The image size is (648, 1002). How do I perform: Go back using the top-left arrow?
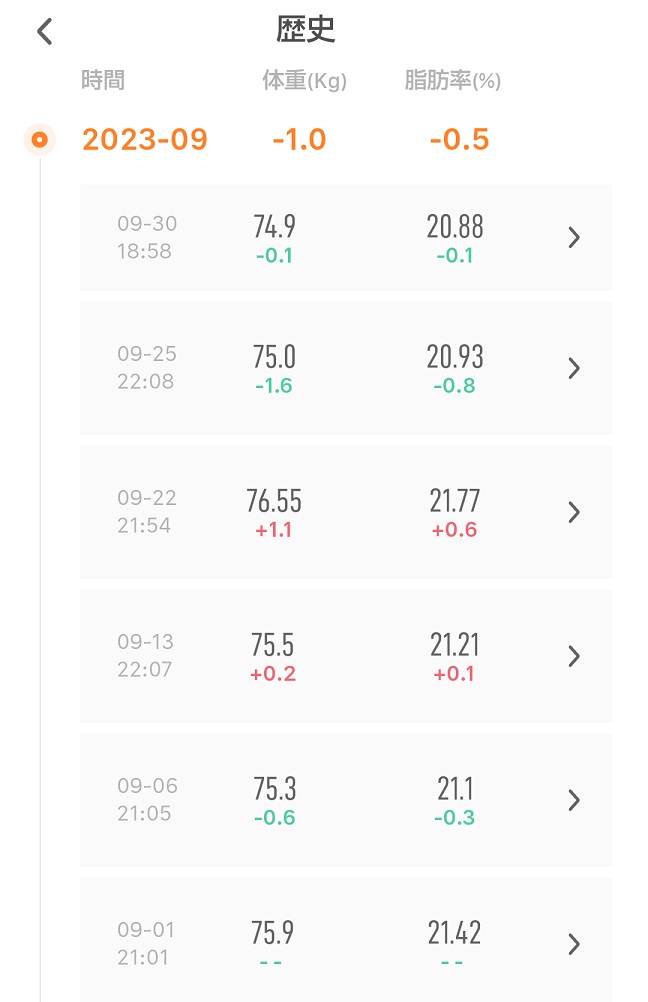coord(45,31)
